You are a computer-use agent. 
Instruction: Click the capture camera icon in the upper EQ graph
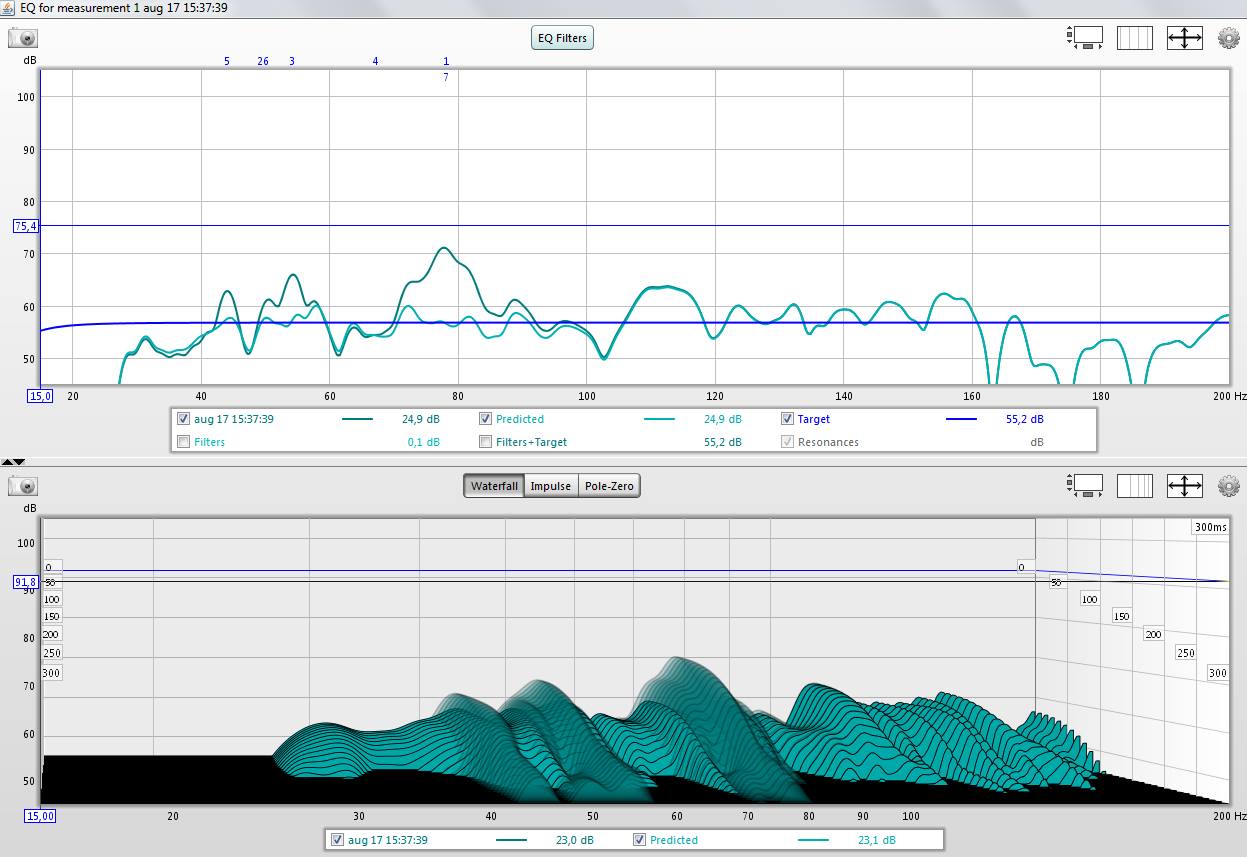tap(23, 38)
